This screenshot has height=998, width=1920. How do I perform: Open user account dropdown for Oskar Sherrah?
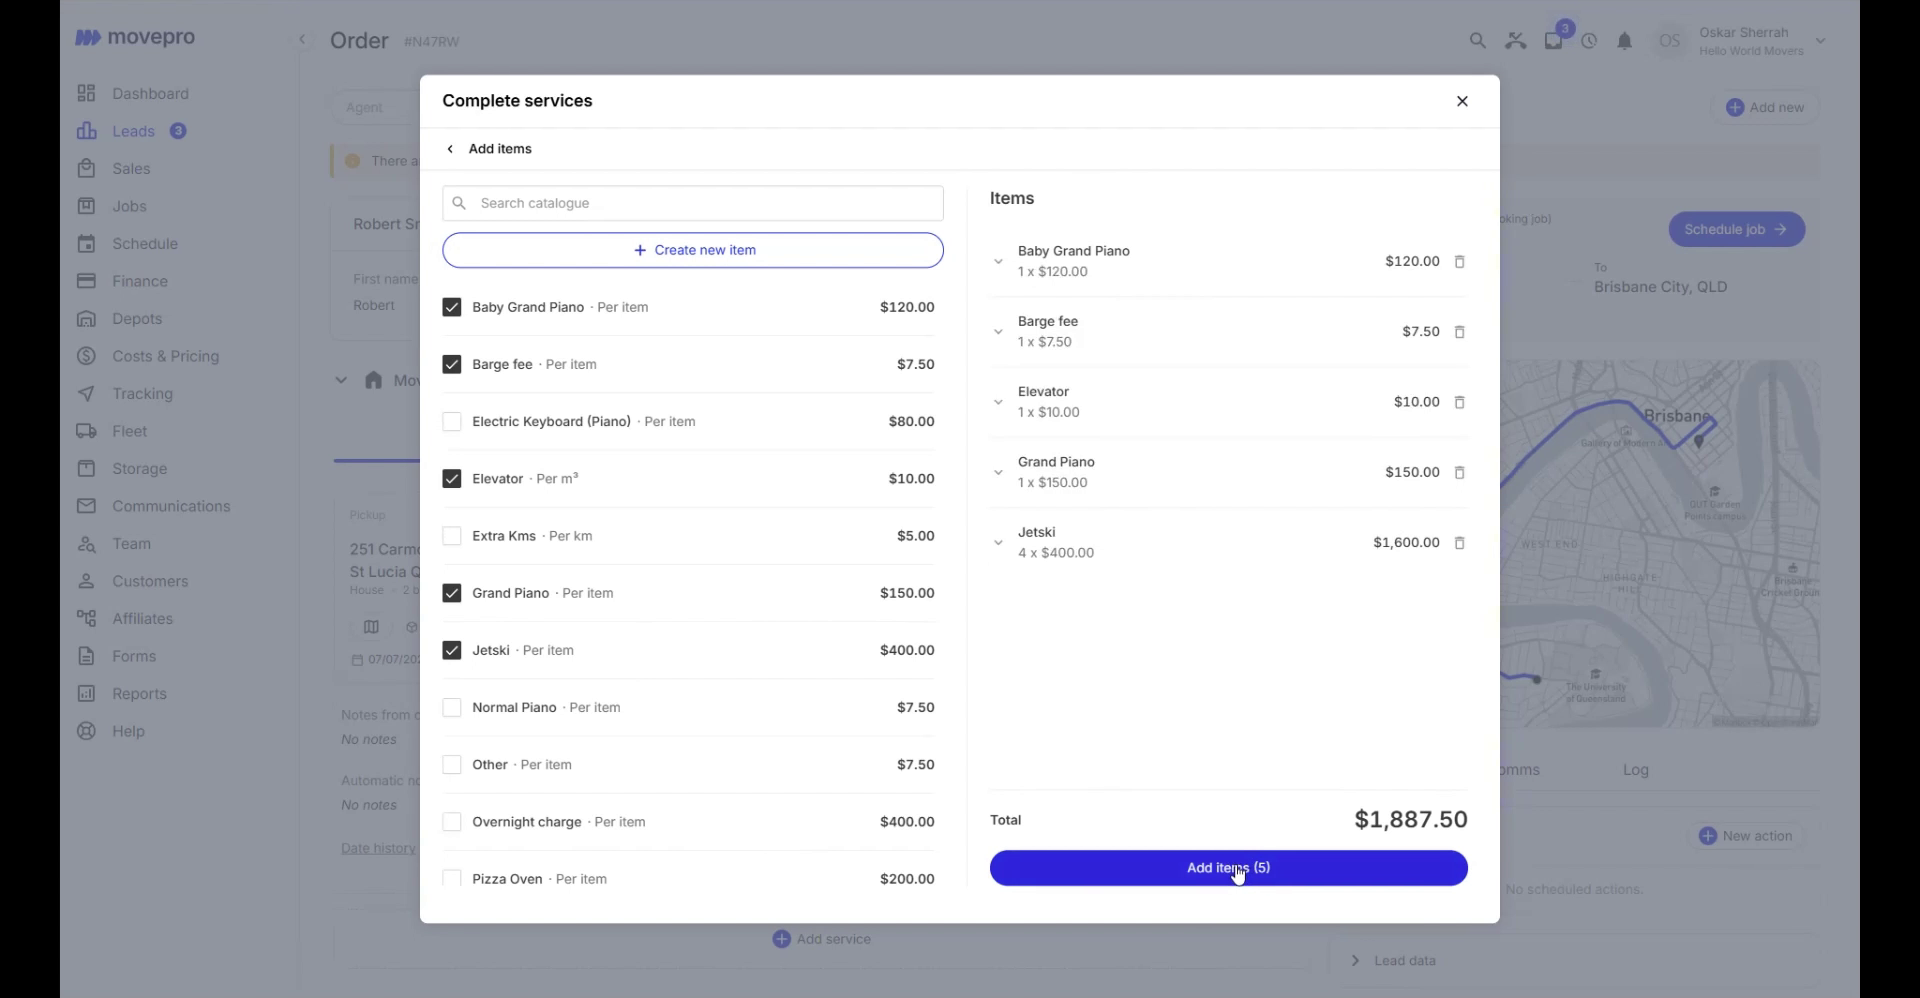point(1821,41)
